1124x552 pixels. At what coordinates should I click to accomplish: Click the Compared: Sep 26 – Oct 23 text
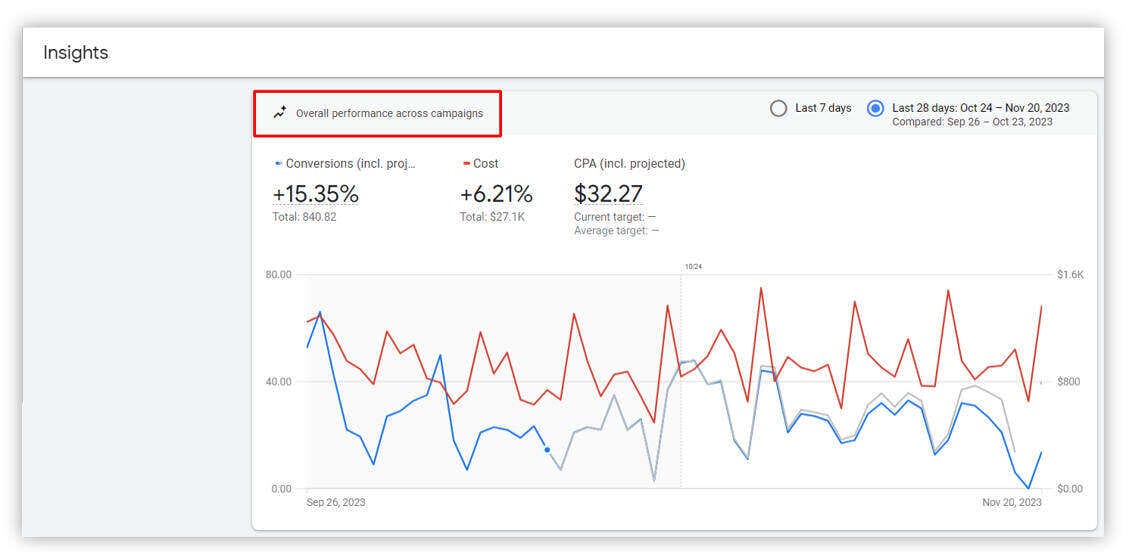[x=972, y=122]
